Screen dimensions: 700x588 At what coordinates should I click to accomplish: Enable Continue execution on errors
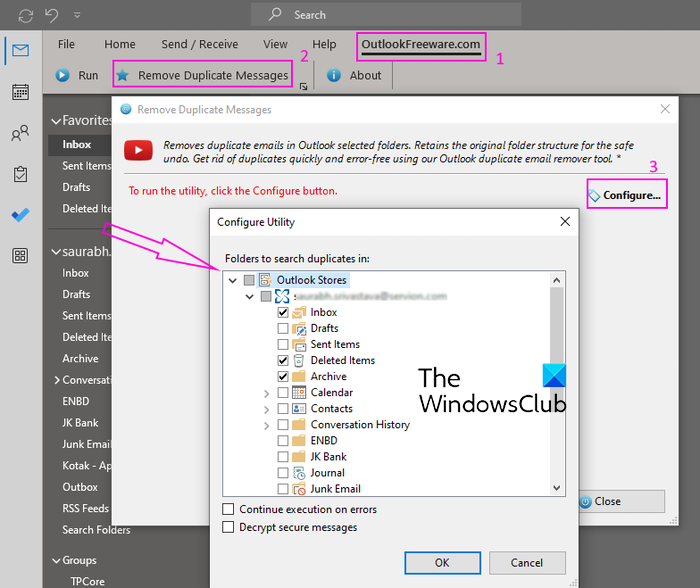coord(228,509)
